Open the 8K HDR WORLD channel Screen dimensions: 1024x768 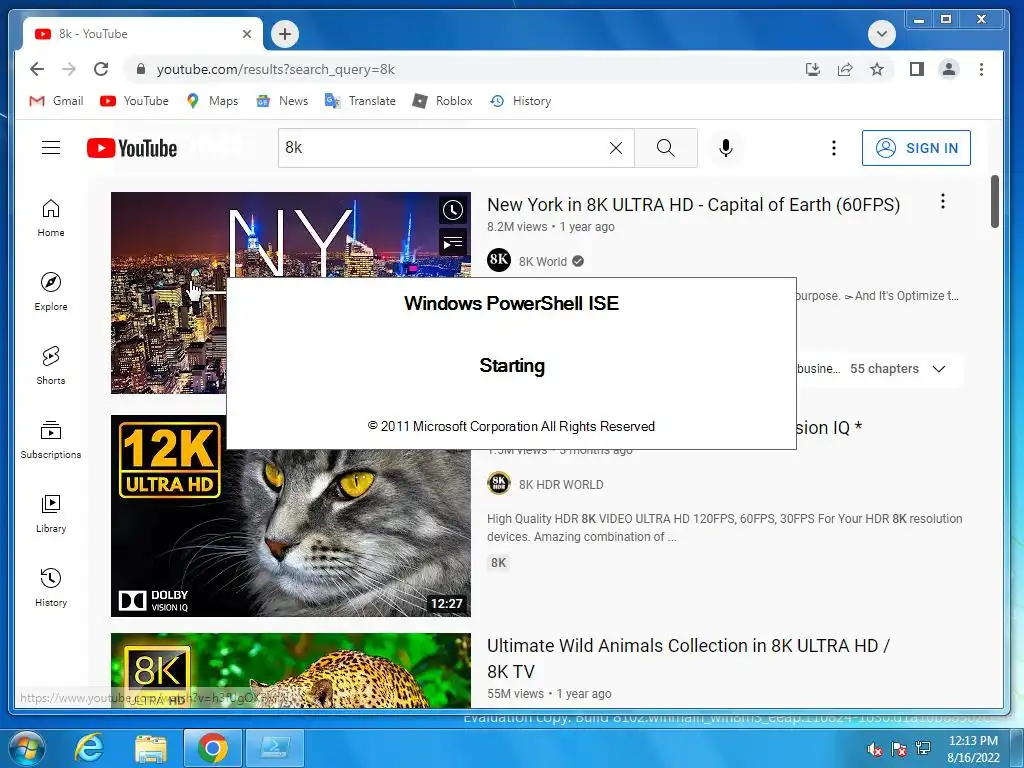[x=561, y=485]
